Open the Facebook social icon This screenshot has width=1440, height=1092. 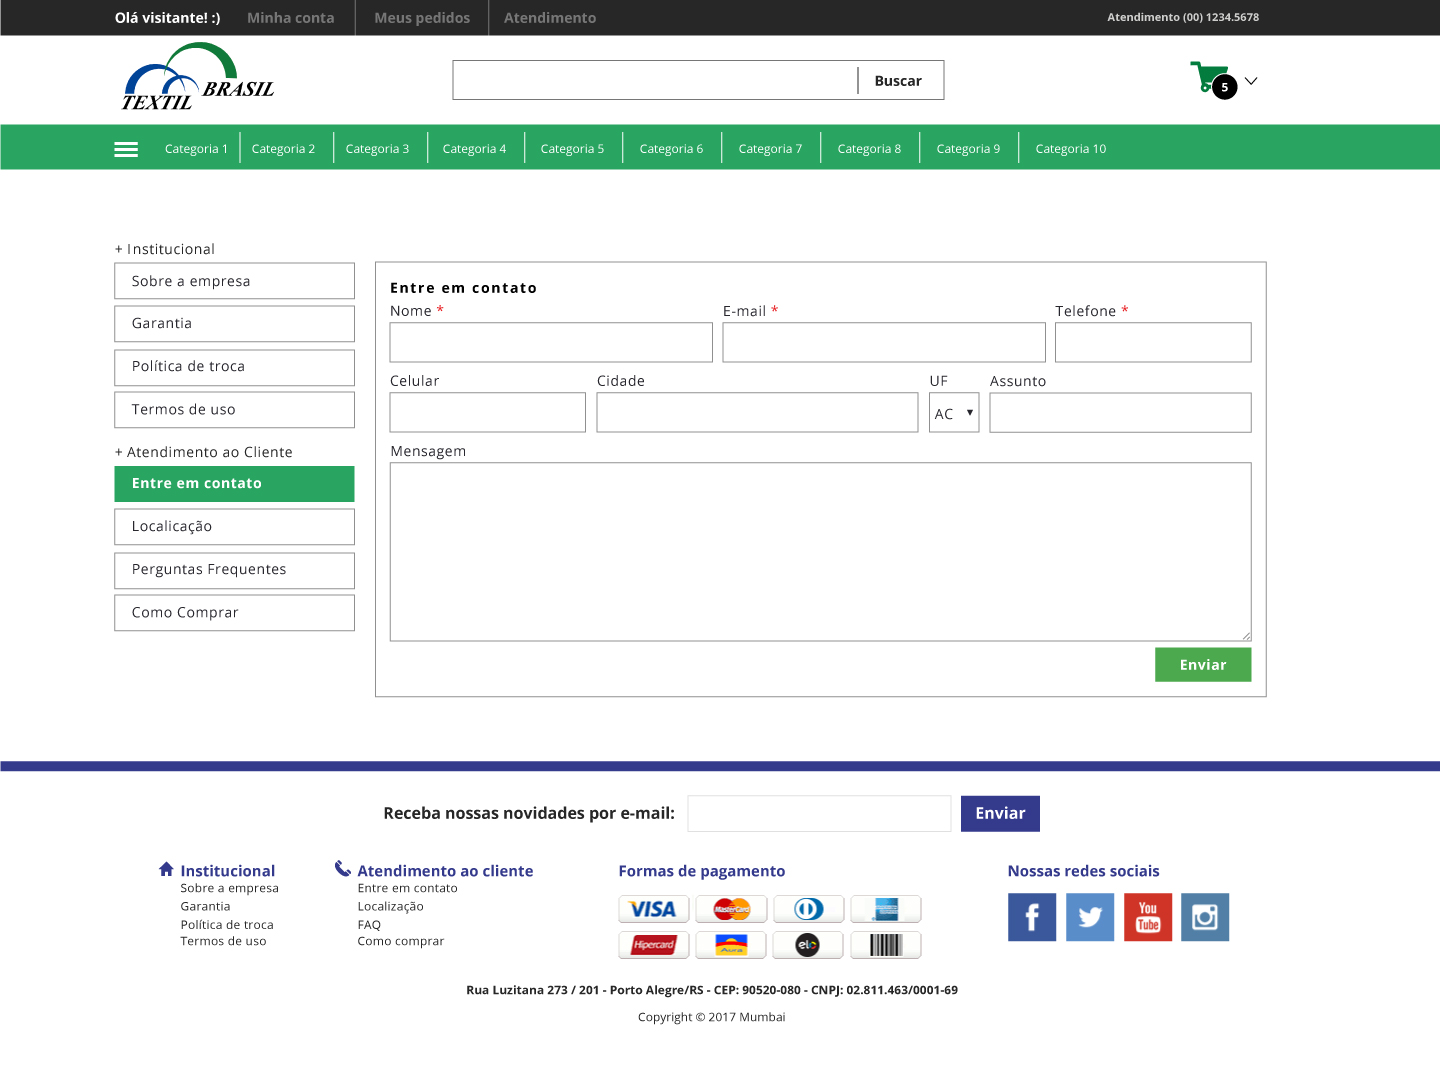1032,917
